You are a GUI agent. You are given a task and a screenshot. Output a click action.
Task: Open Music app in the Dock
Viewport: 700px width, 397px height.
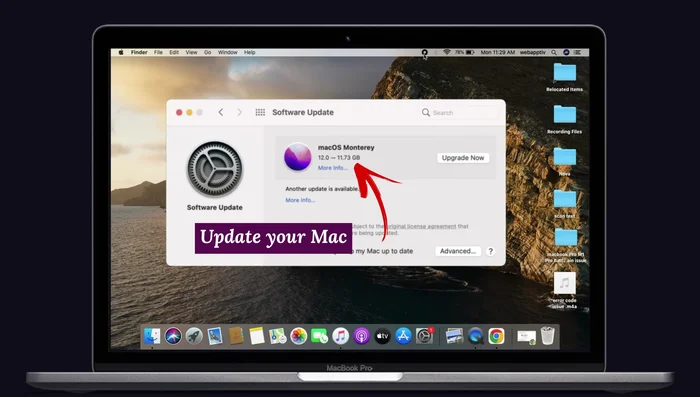click(x=341, y=336)
